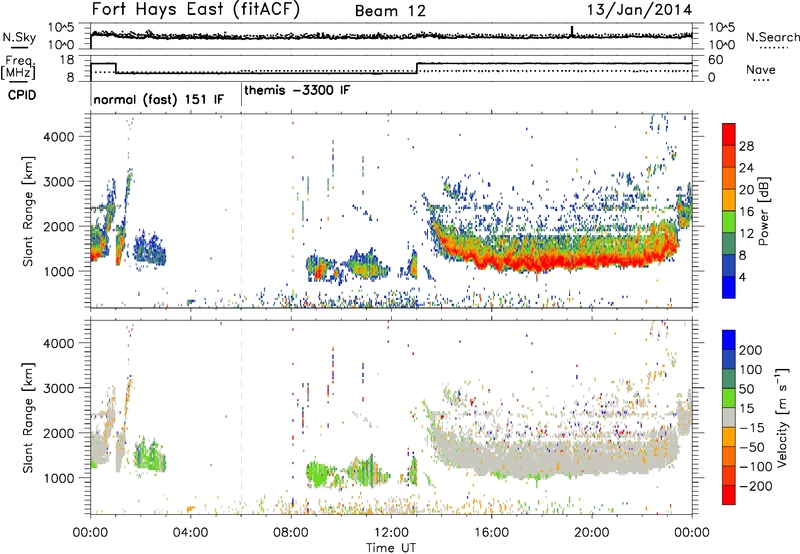The image size is (800, 554).
Task: Click the title 'Fort Hays East (fitACF)'
Action: [x=195, y=9]
